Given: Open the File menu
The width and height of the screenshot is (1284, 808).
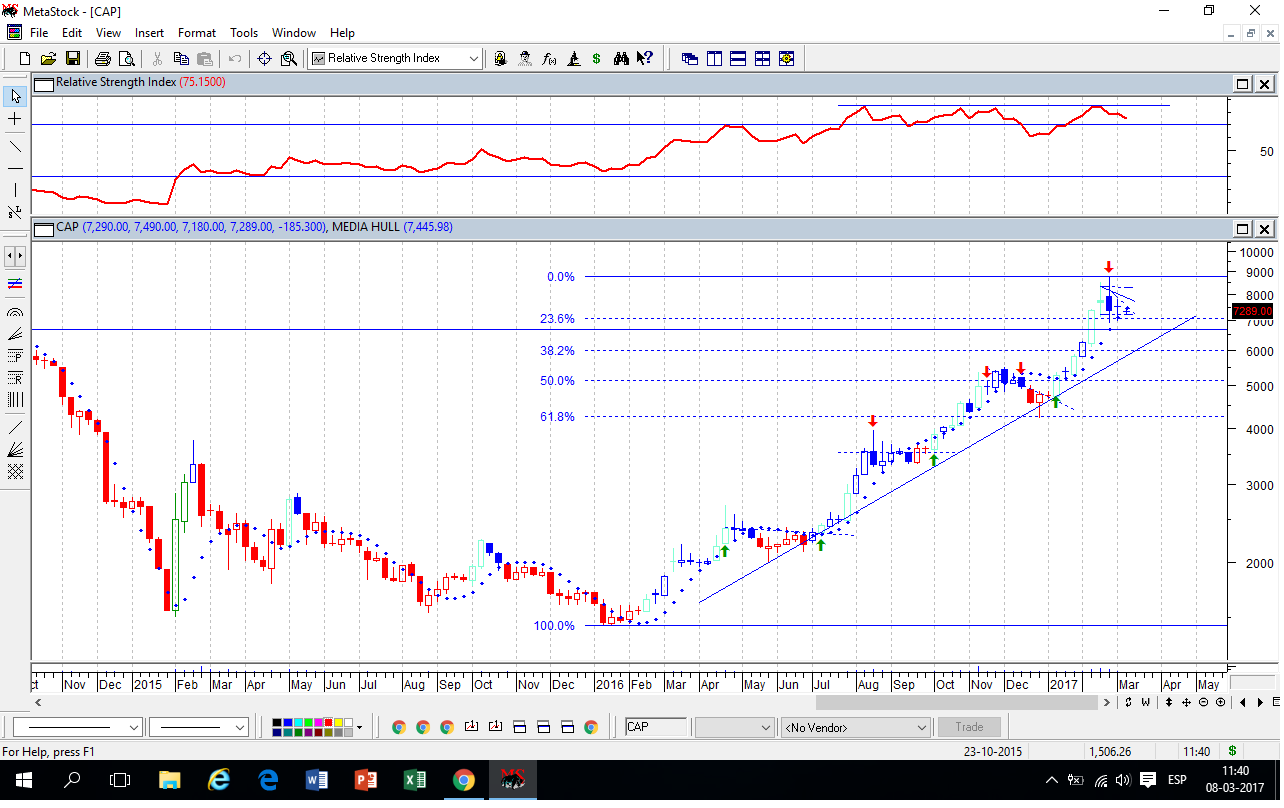Looking at the screenshot, I should pos(39,33).
